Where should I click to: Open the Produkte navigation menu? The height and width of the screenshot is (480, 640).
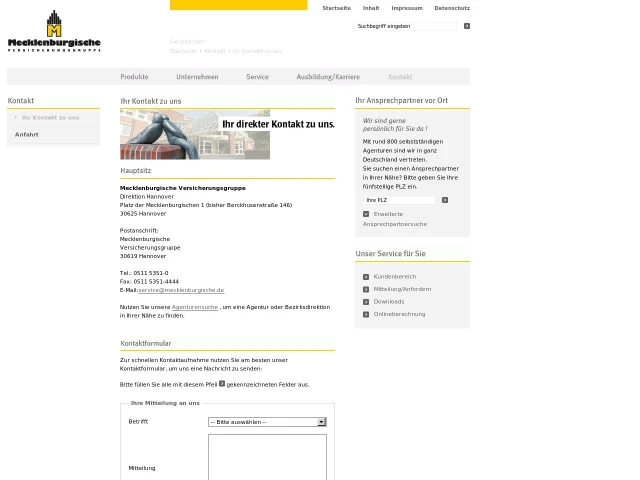[x=134, y=77]
